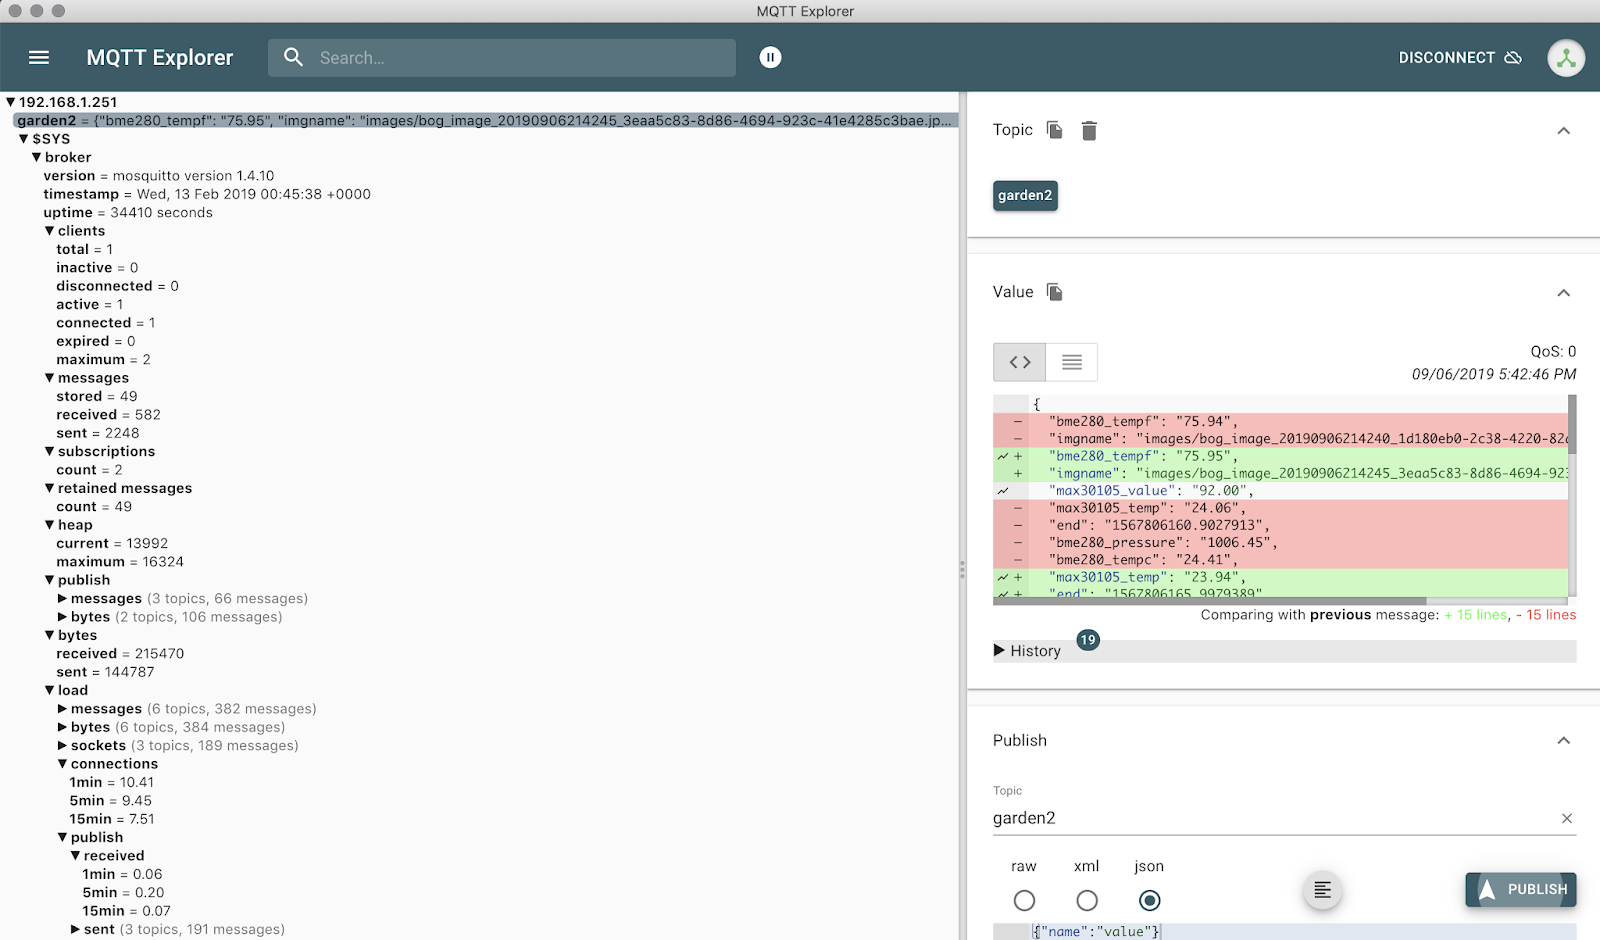This screenshot has height=940, width=1600.
Task: Collapse the connections tree node
Action: point(63,764)
